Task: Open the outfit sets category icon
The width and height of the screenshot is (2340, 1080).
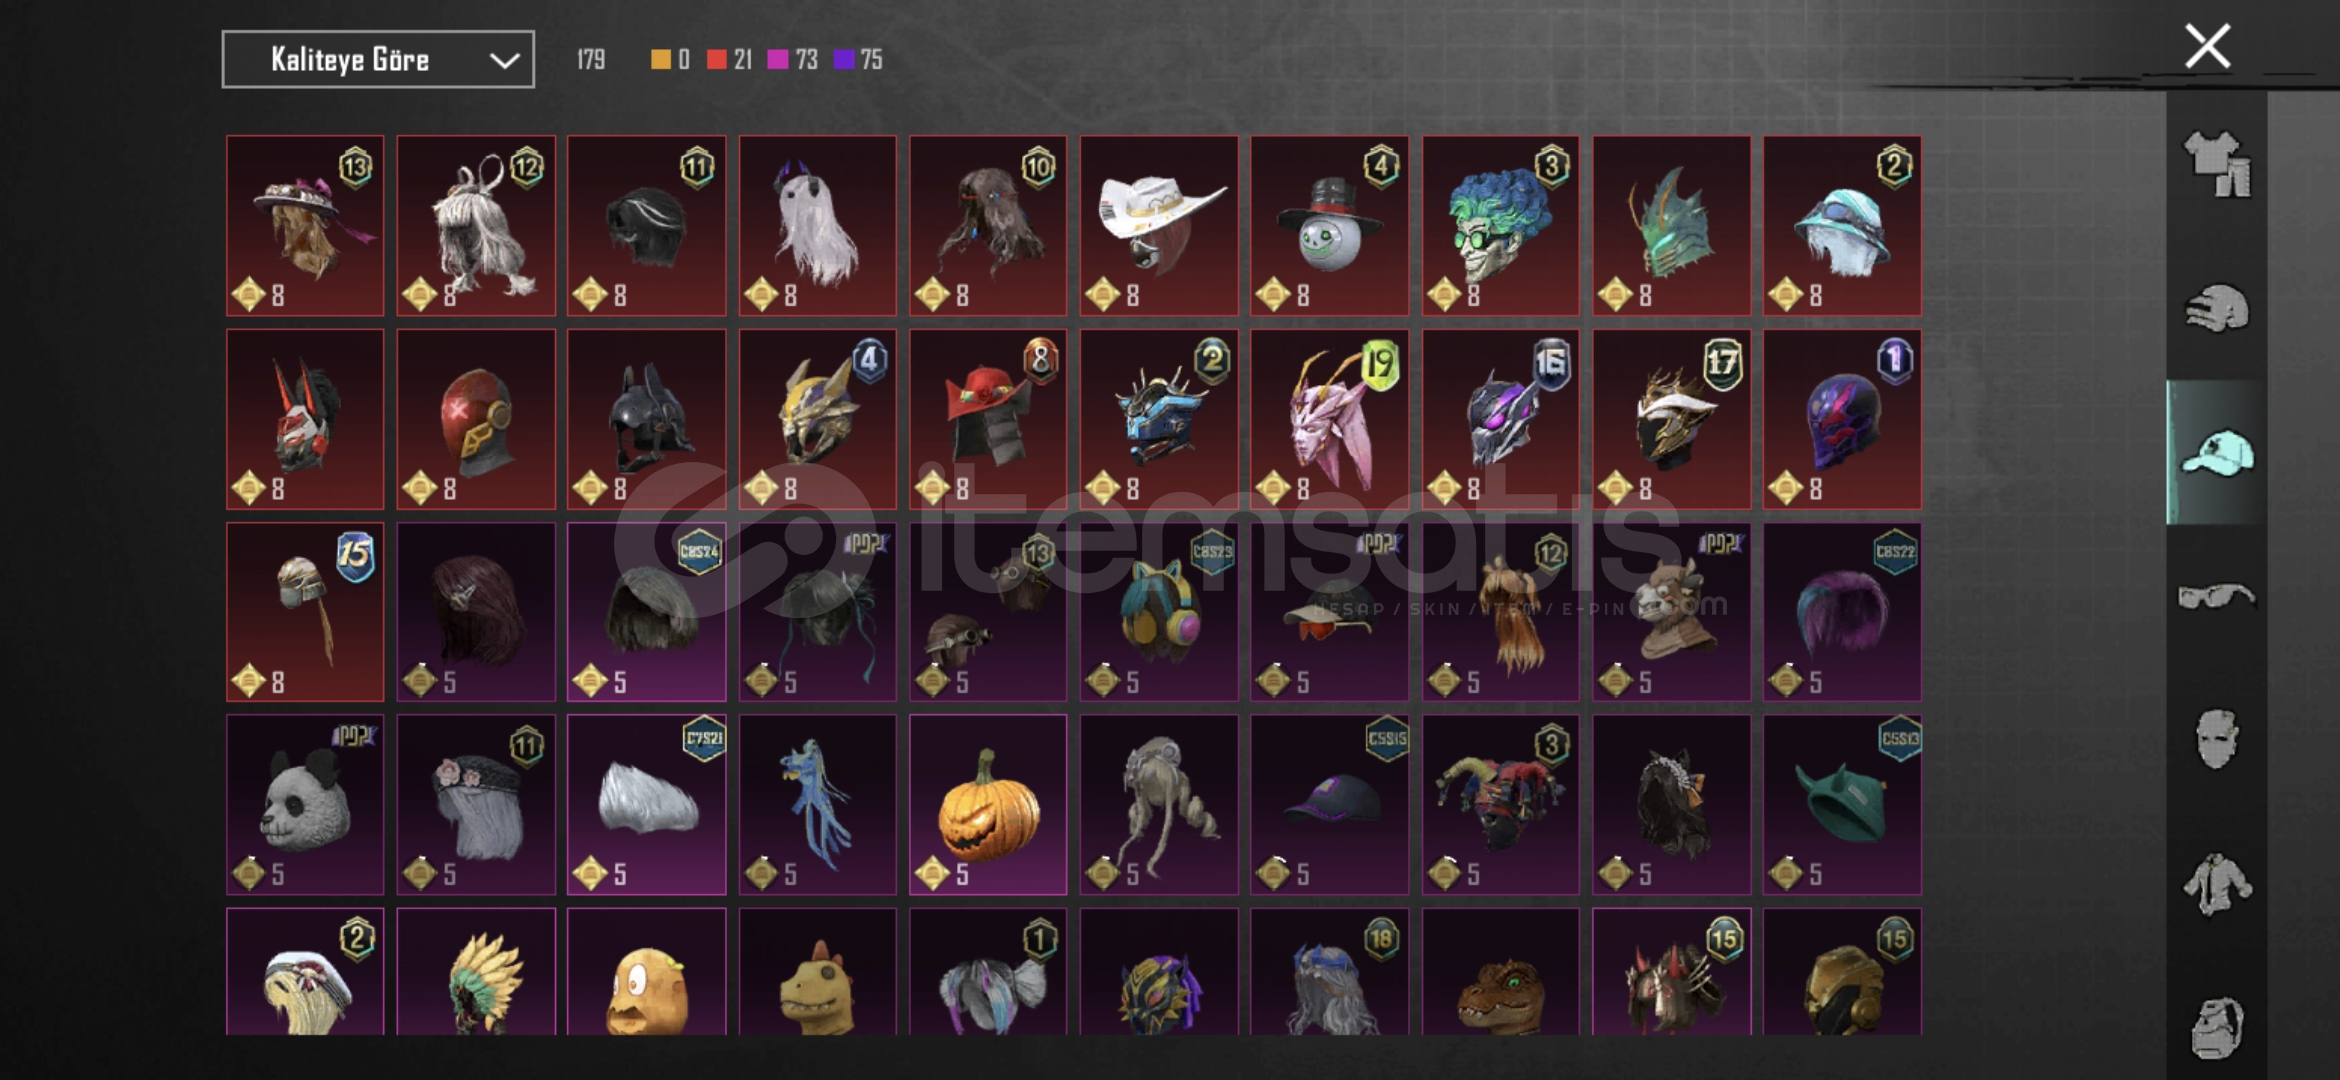Action: click(x=2216, y=164)
